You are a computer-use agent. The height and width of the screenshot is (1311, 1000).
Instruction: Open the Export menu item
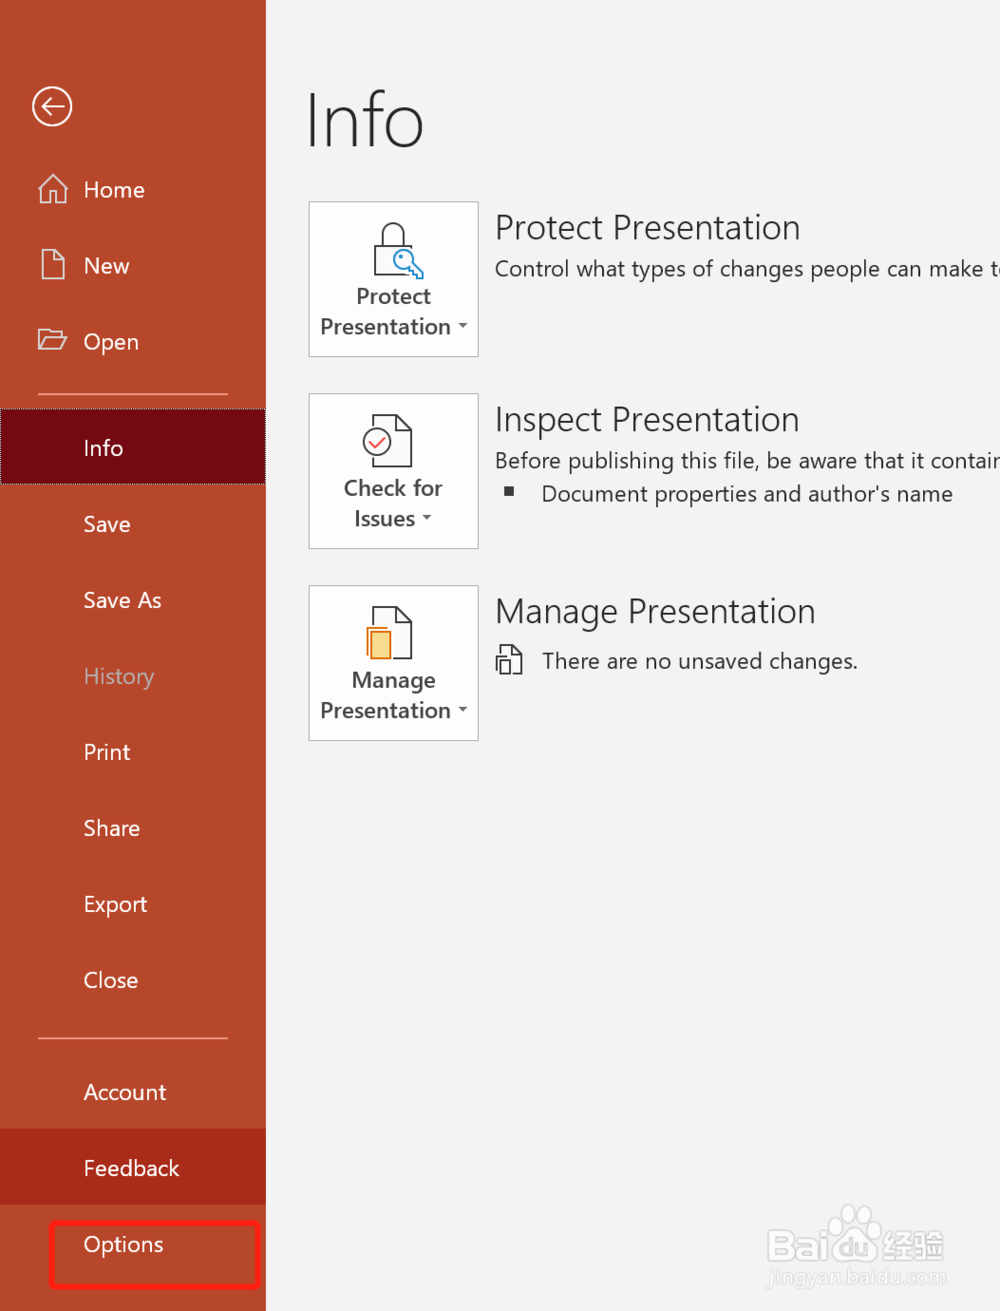115,904
